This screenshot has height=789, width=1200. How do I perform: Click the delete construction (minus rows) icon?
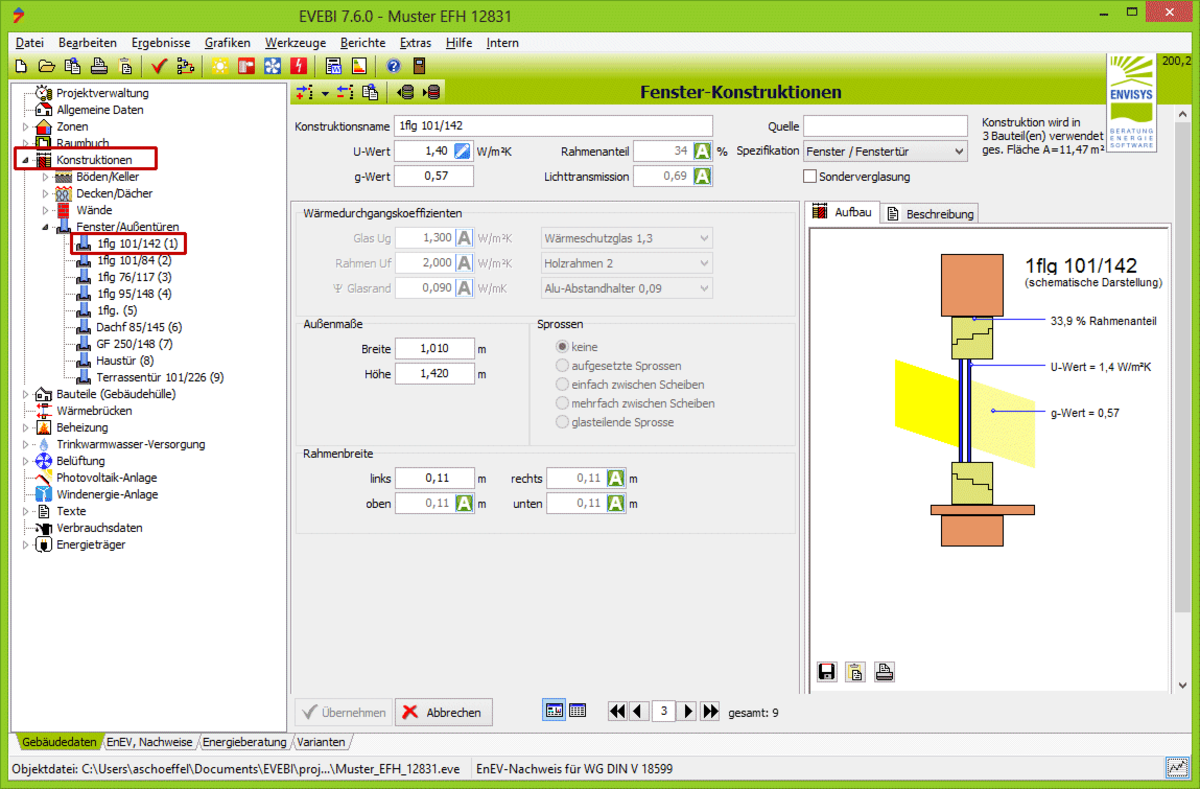tap(346, 93)
